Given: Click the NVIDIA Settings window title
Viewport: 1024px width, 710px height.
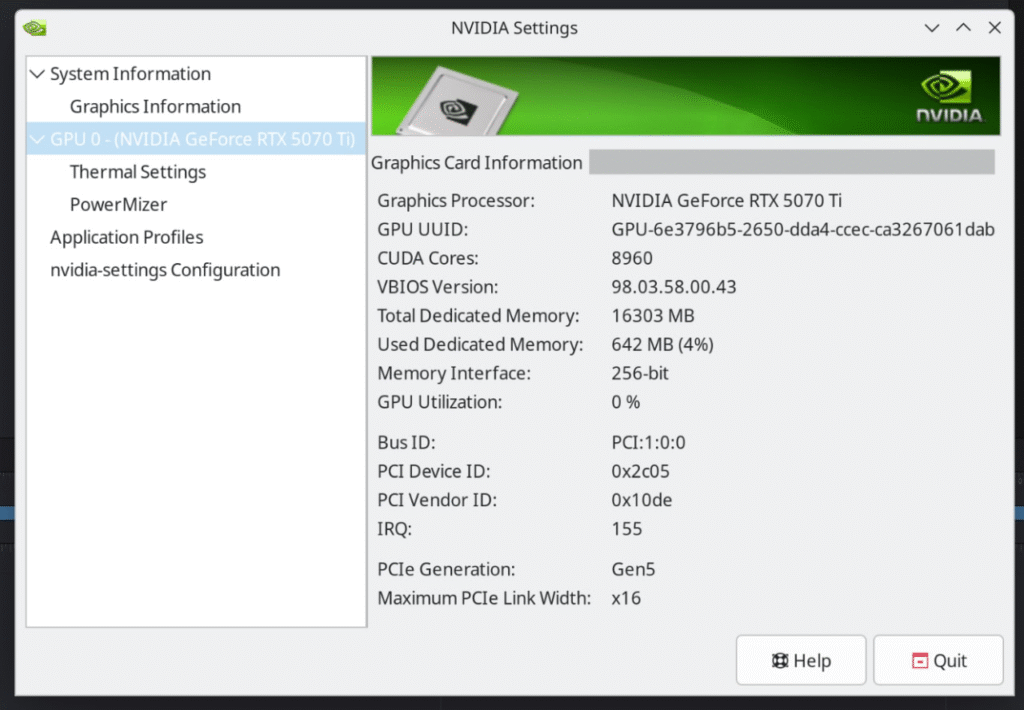Looking at the screenshot, I should [514, 28].
